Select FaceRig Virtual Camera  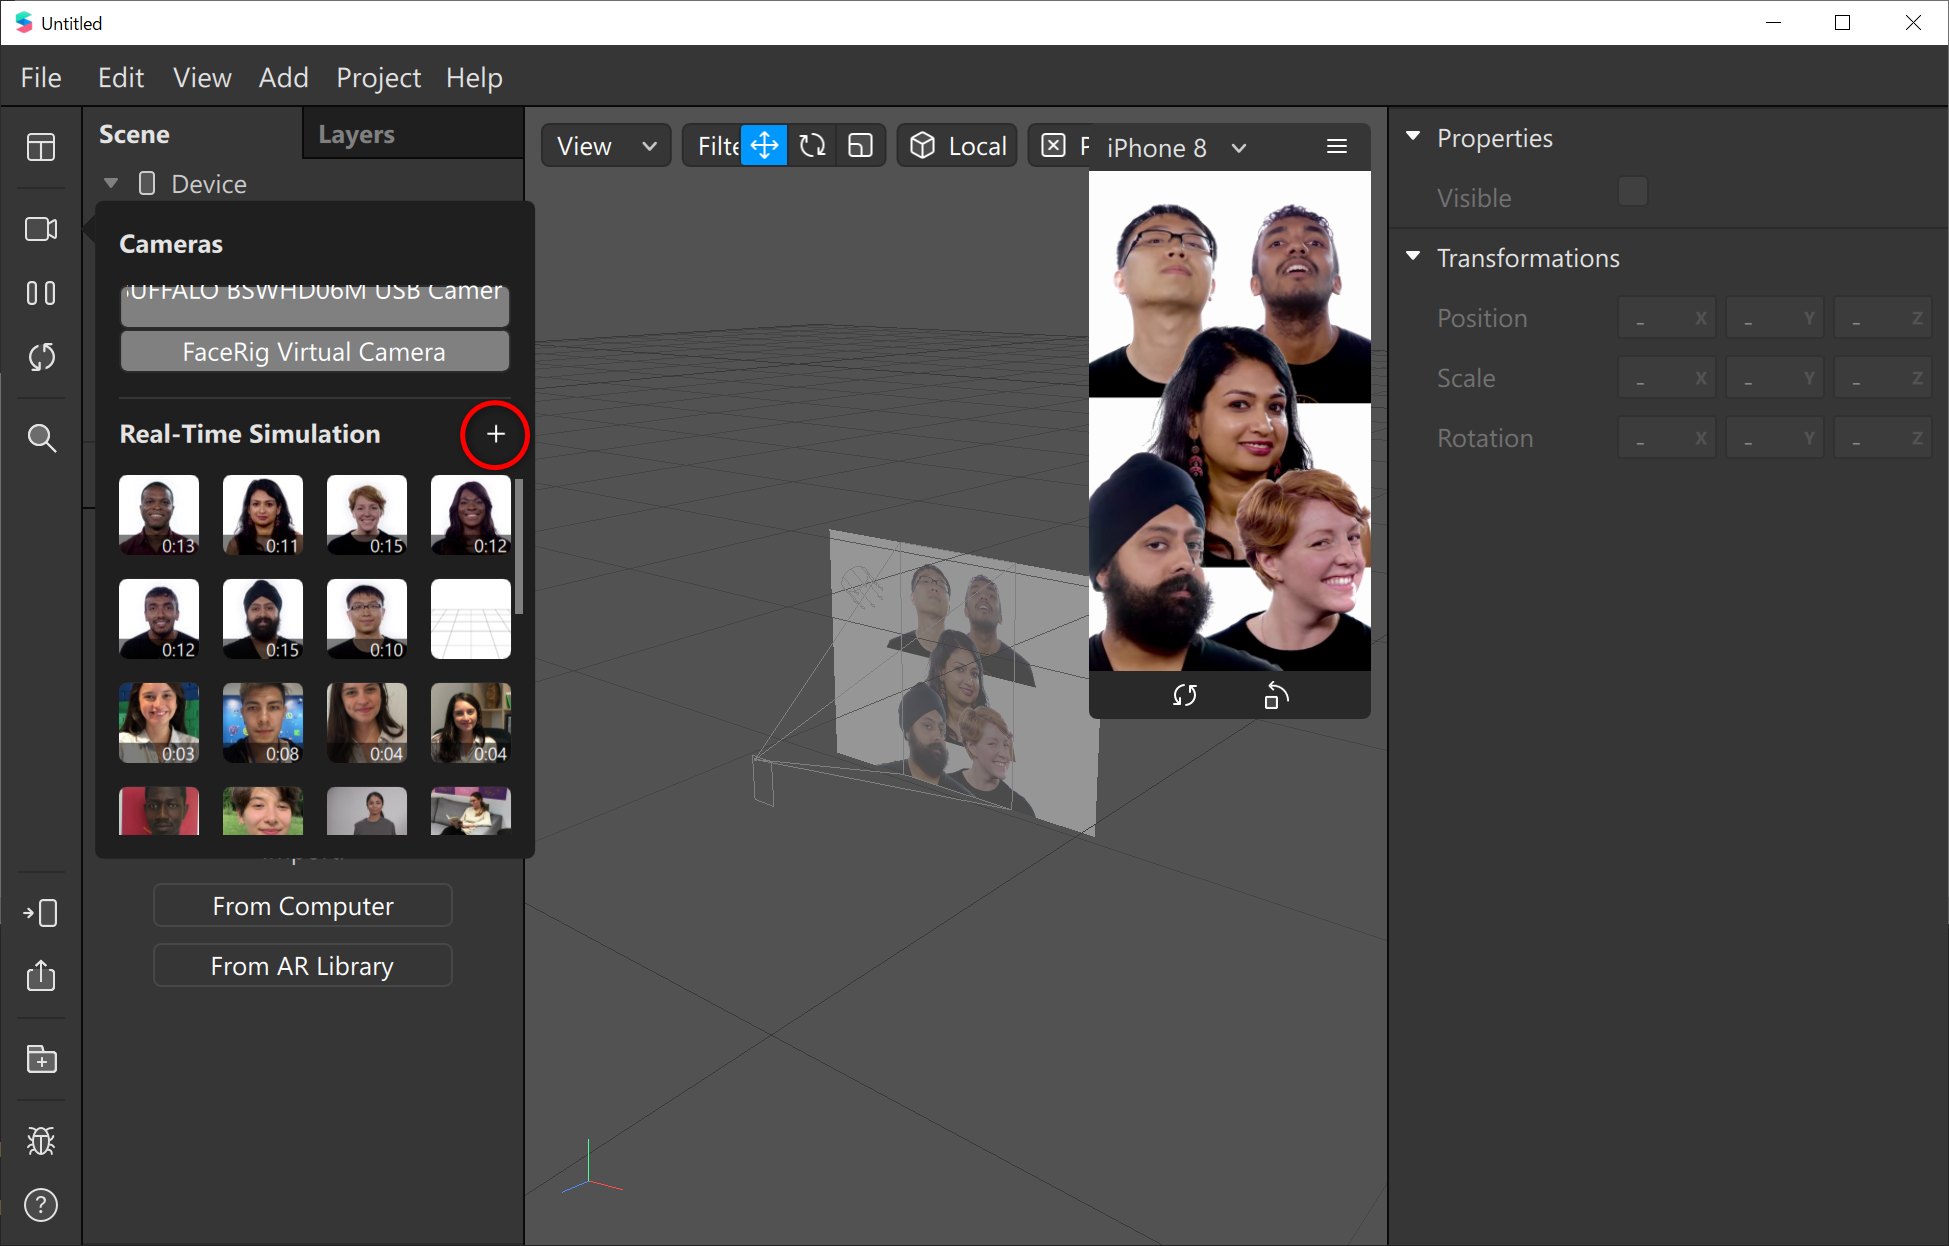315,352
